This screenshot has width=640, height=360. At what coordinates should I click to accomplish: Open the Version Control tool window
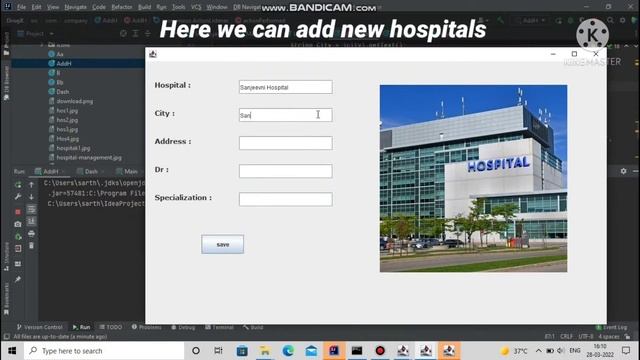pyautogui.click(x=40, y=327)
